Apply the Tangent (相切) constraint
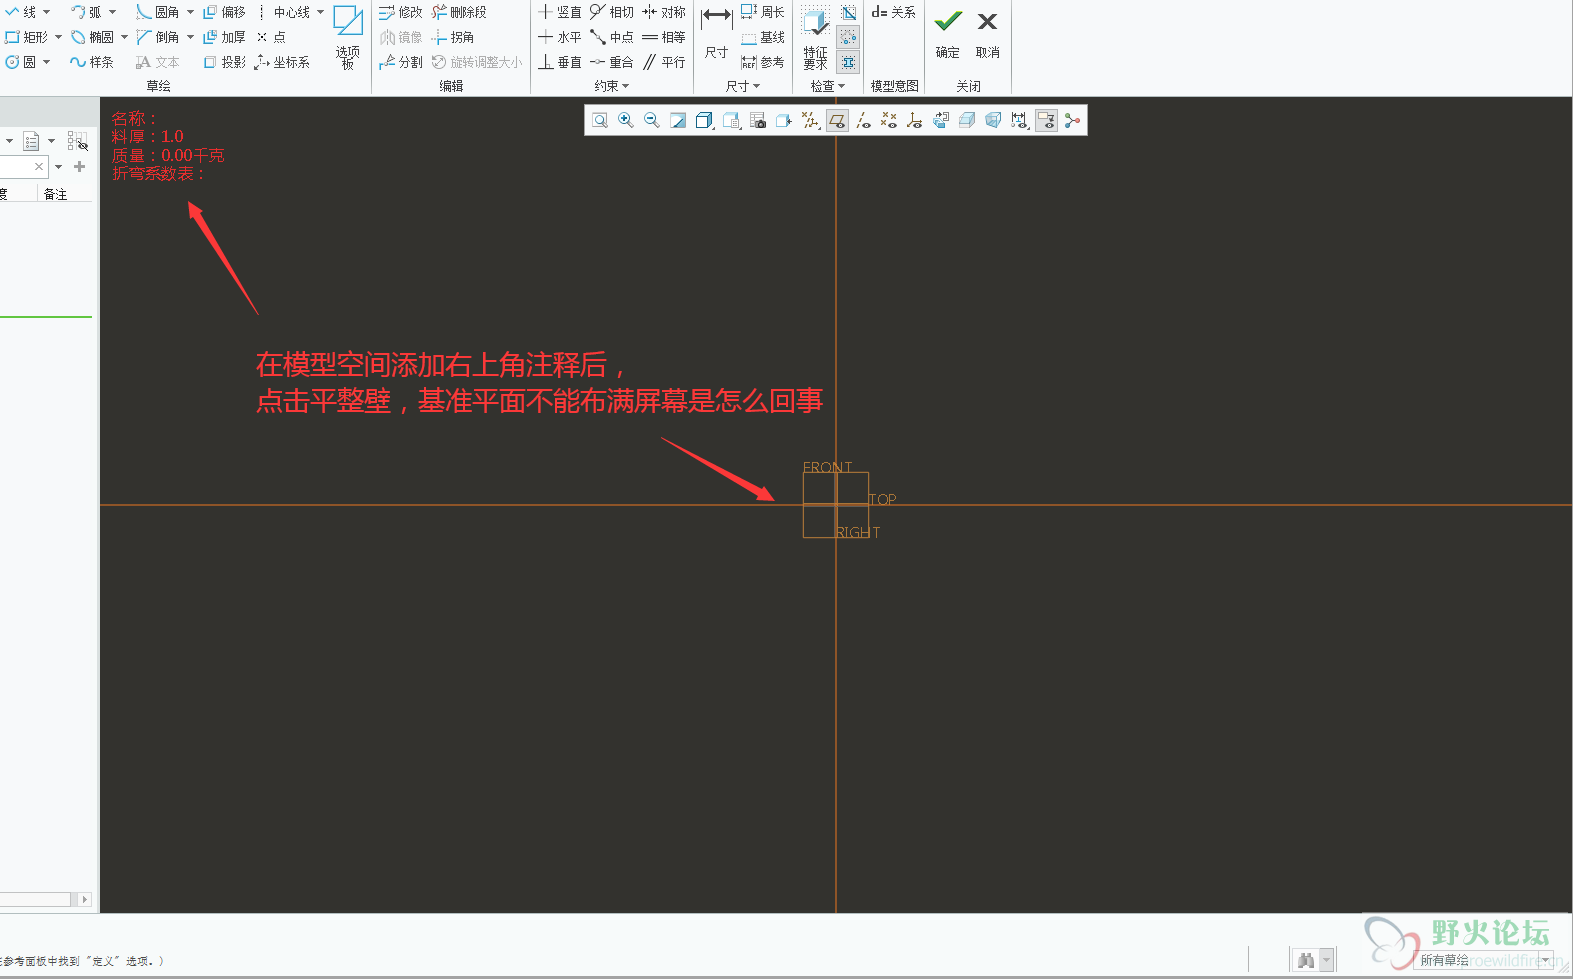Screen dimensions: 1573x979 612,12
